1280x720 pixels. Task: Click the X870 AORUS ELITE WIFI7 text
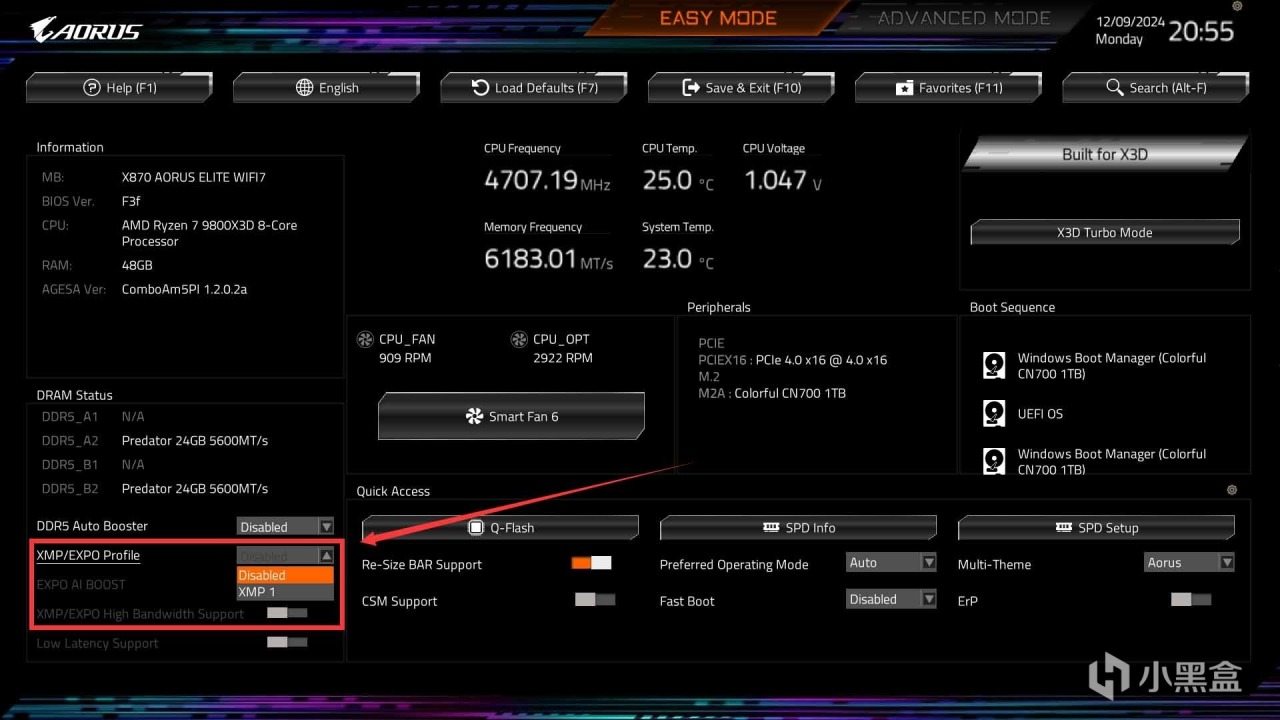coord(194,177)
